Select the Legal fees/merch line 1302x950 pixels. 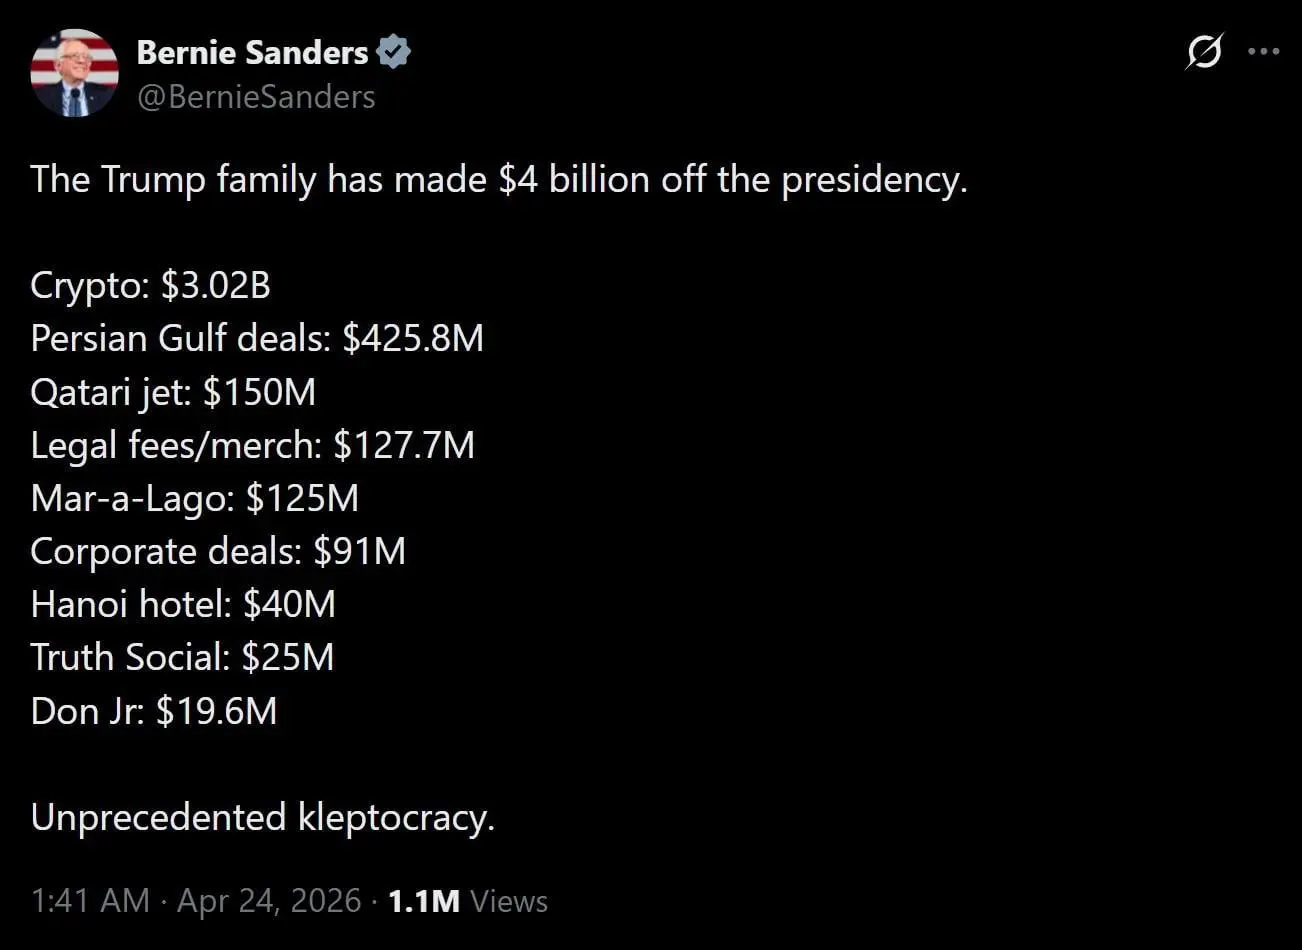(252, 445)
